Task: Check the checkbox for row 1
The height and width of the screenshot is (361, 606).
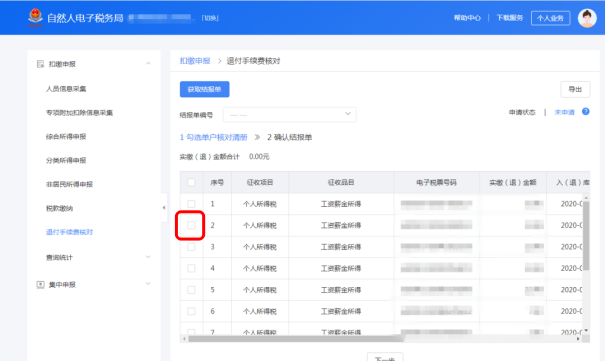Action: click(191, 204)
